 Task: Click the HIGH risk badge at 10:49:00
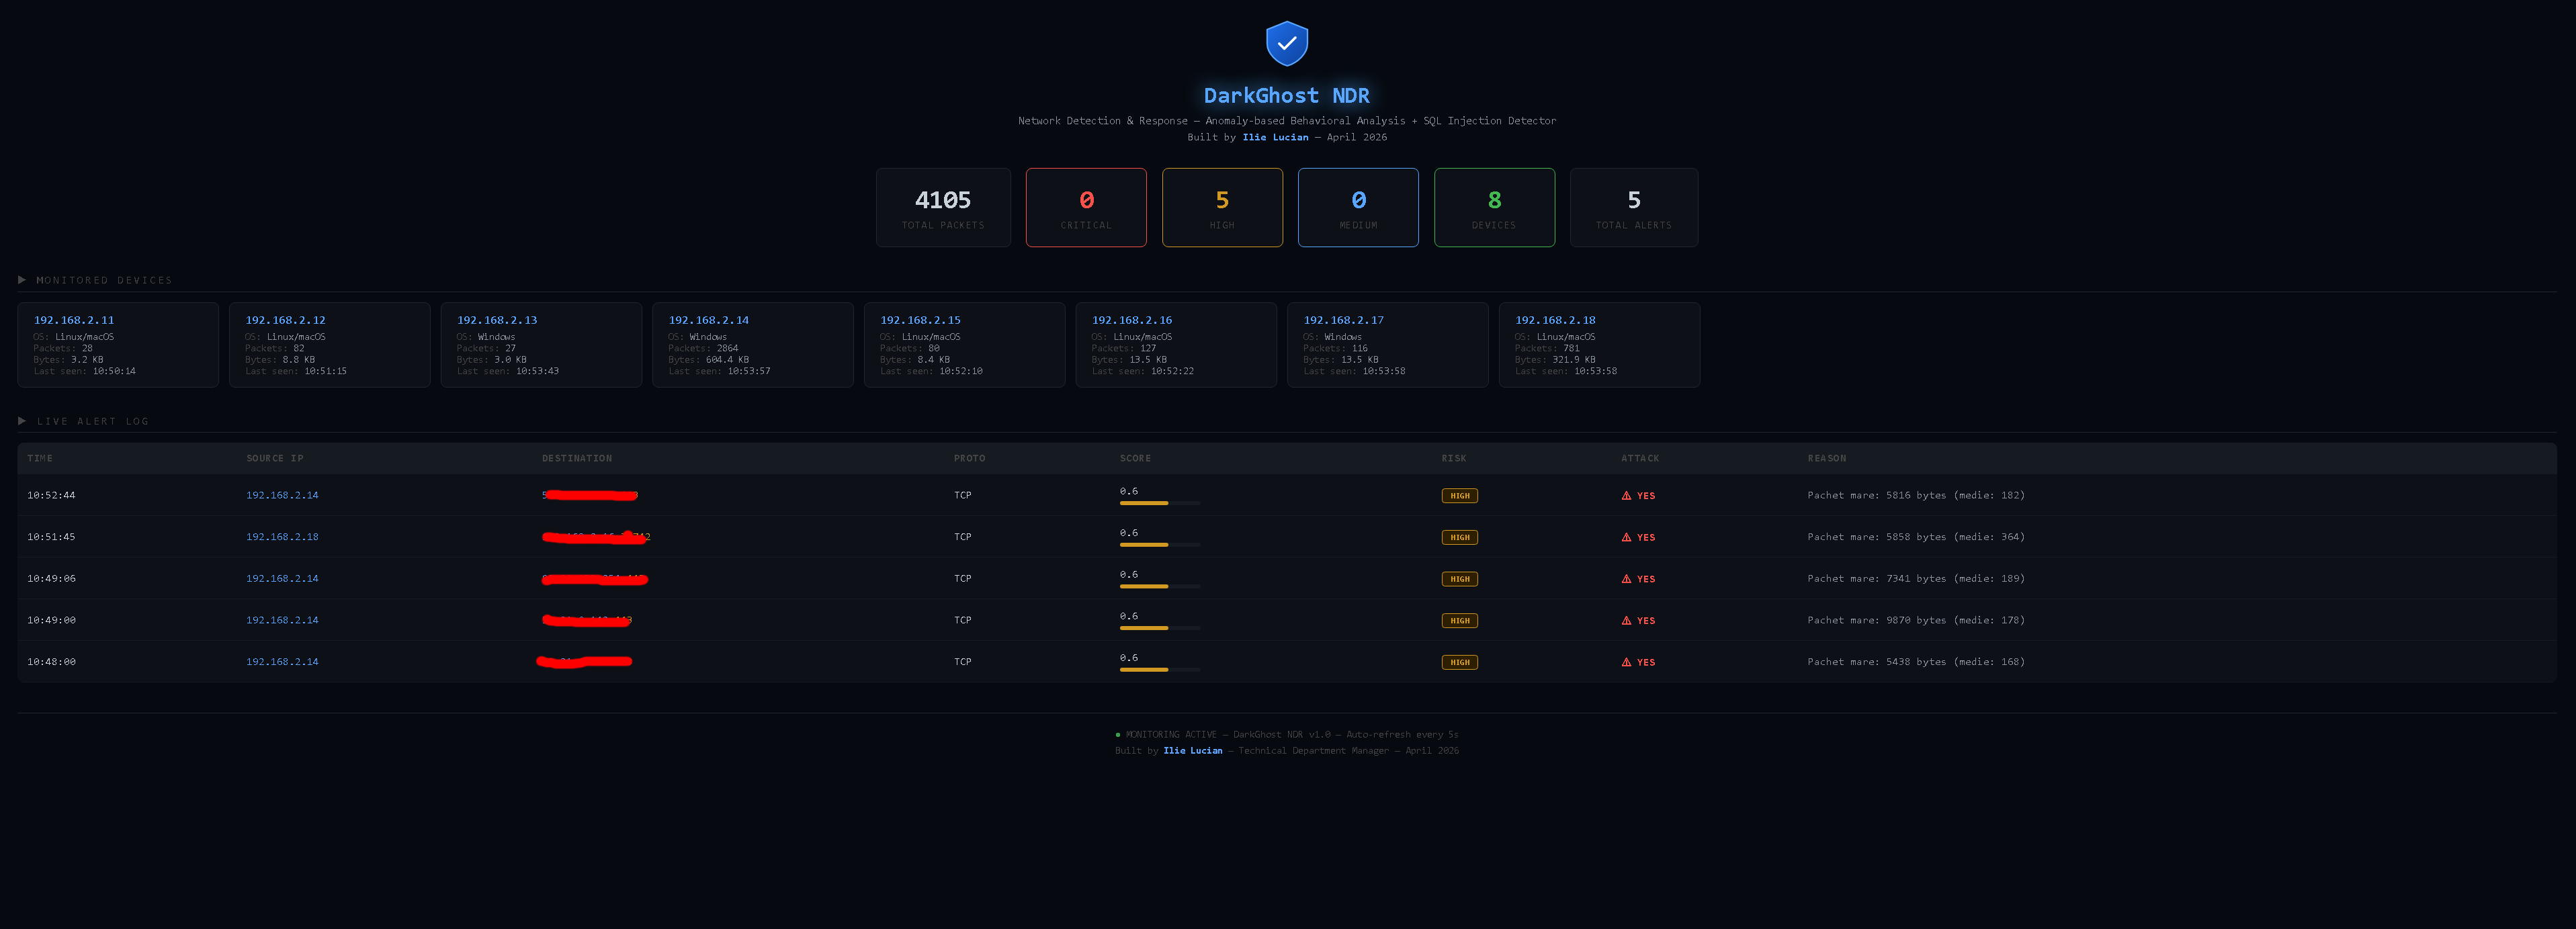1459,621
